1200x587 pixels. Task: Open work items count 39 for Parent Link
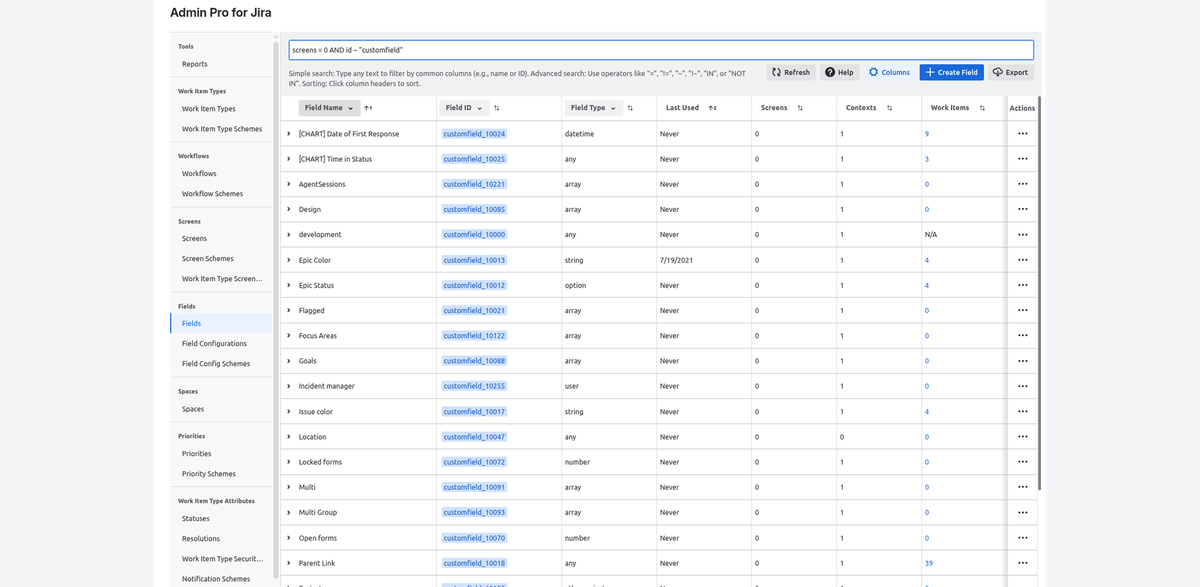pyautogui.click(x=929, y=563)
